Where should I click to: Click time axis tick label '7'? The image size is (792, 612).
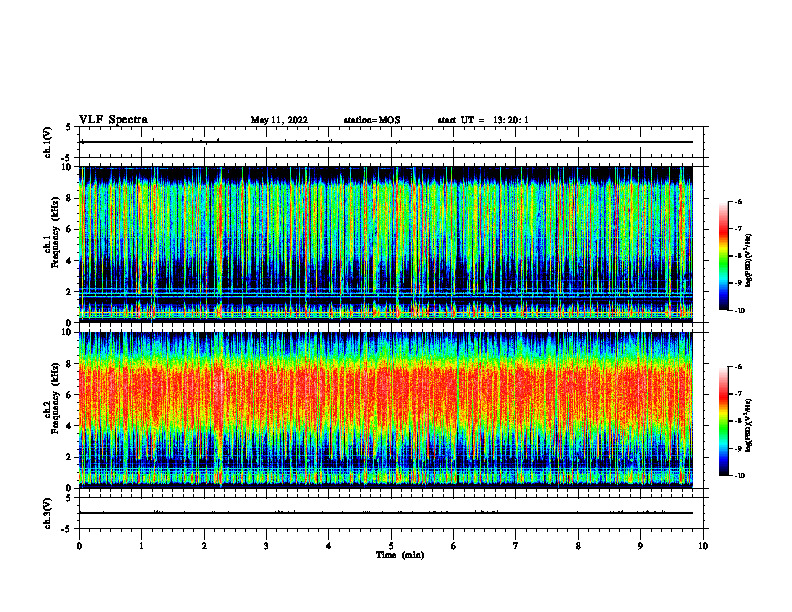516,546
